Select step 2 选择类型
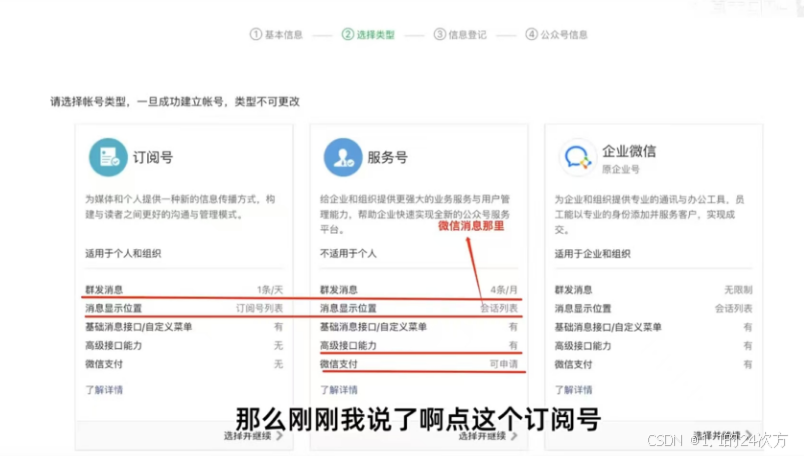This screenshot has height=456, width=804. (368, 34)
